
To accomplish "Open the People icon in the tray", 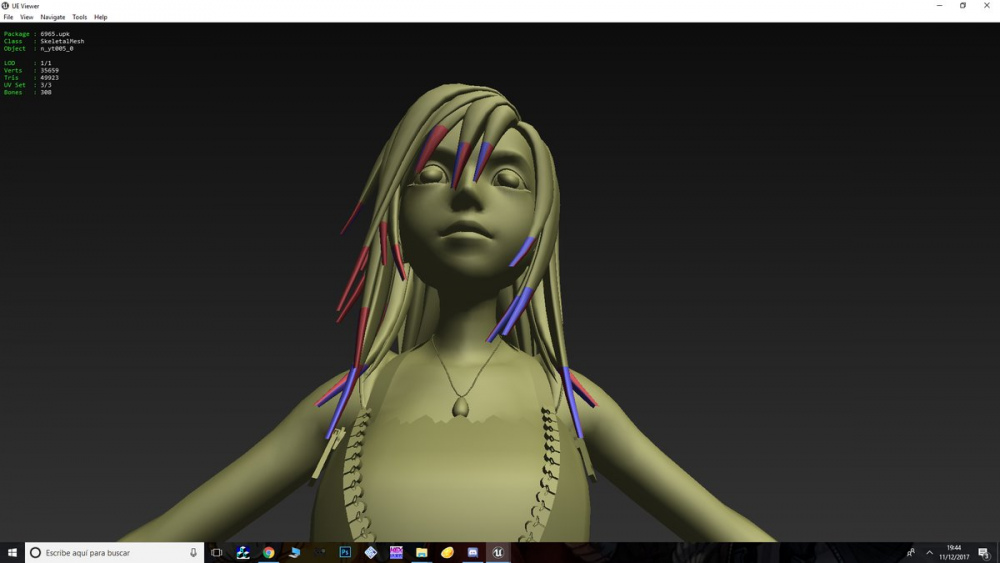I will tap(911, 553).
